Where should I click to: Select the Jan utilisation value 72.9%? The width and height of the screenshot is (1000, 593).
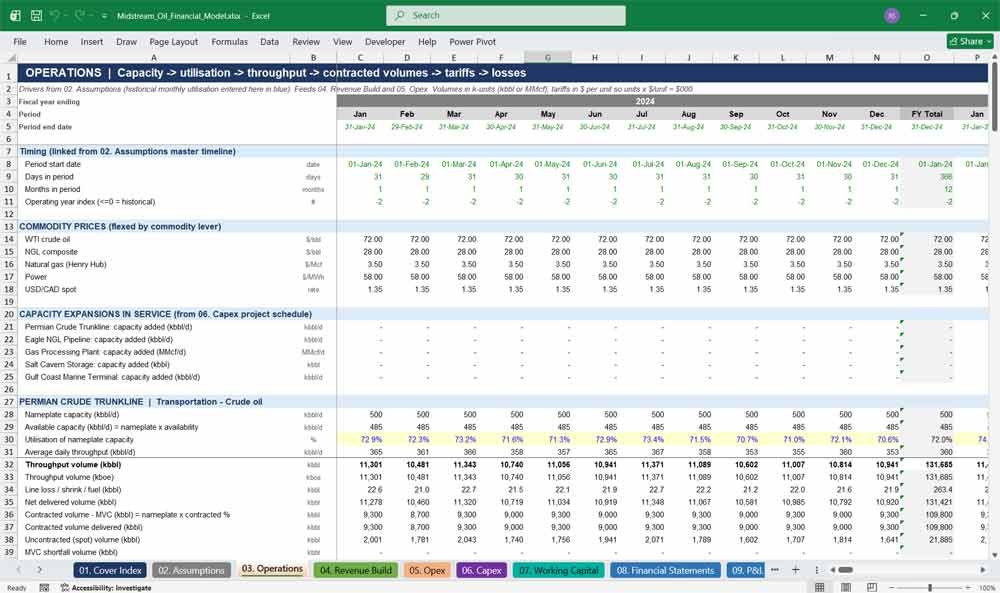point(360,439)
